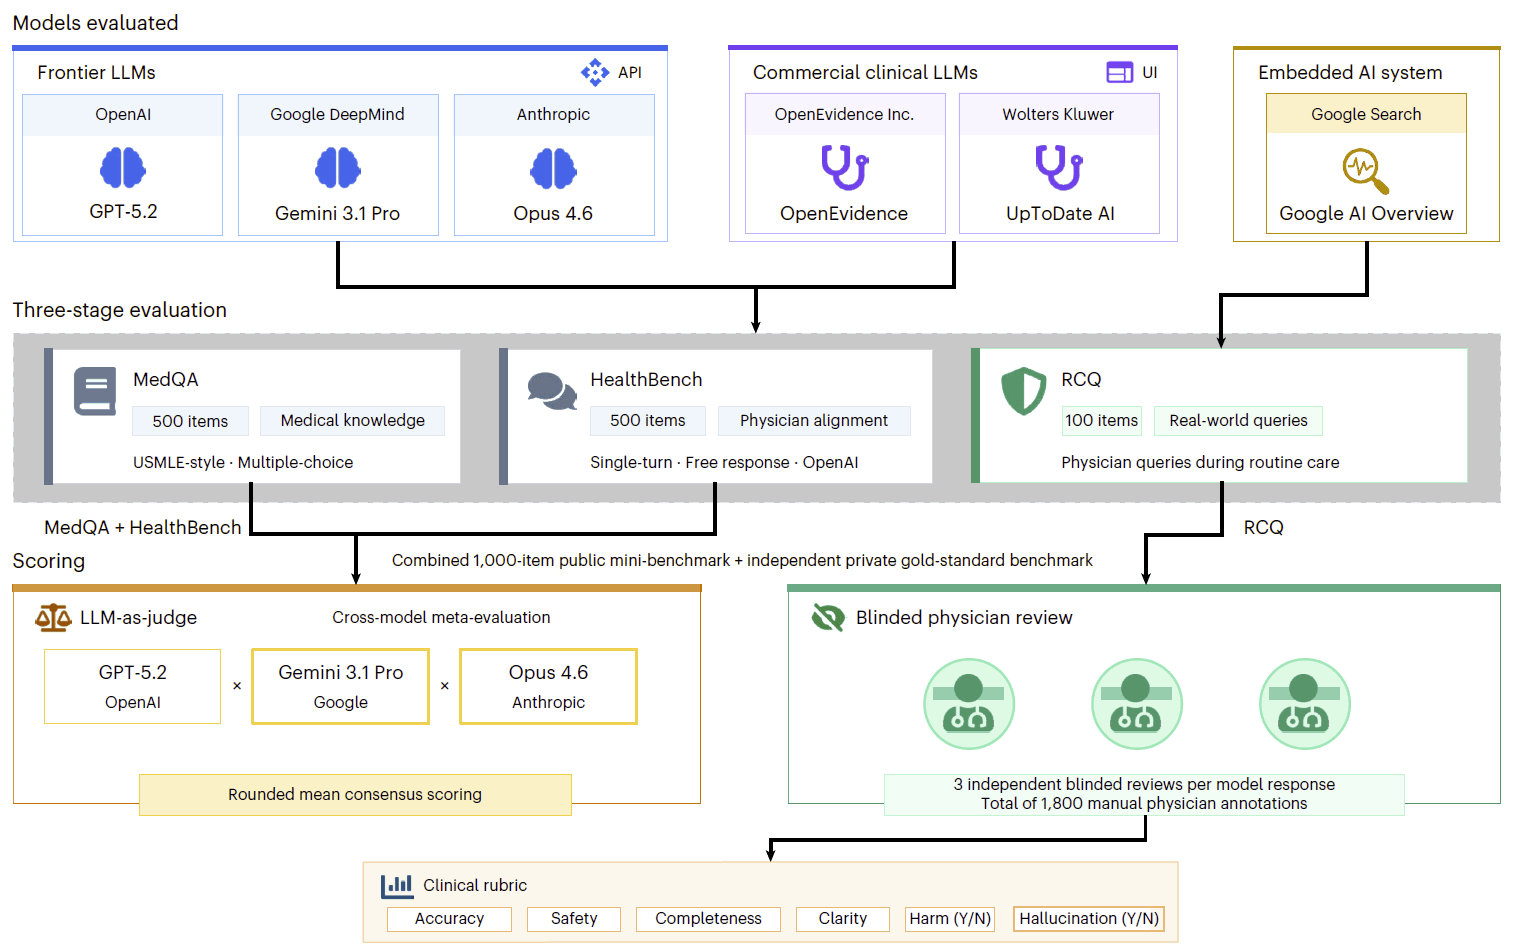Select the Accuracy rubric box
The width and height of the screenshot is (1519, 952).
(x=449, y=919)
